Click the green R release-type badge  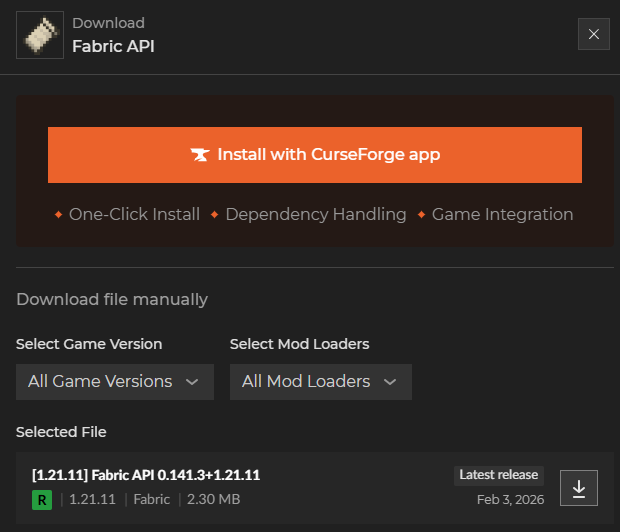tap(42, 500)
